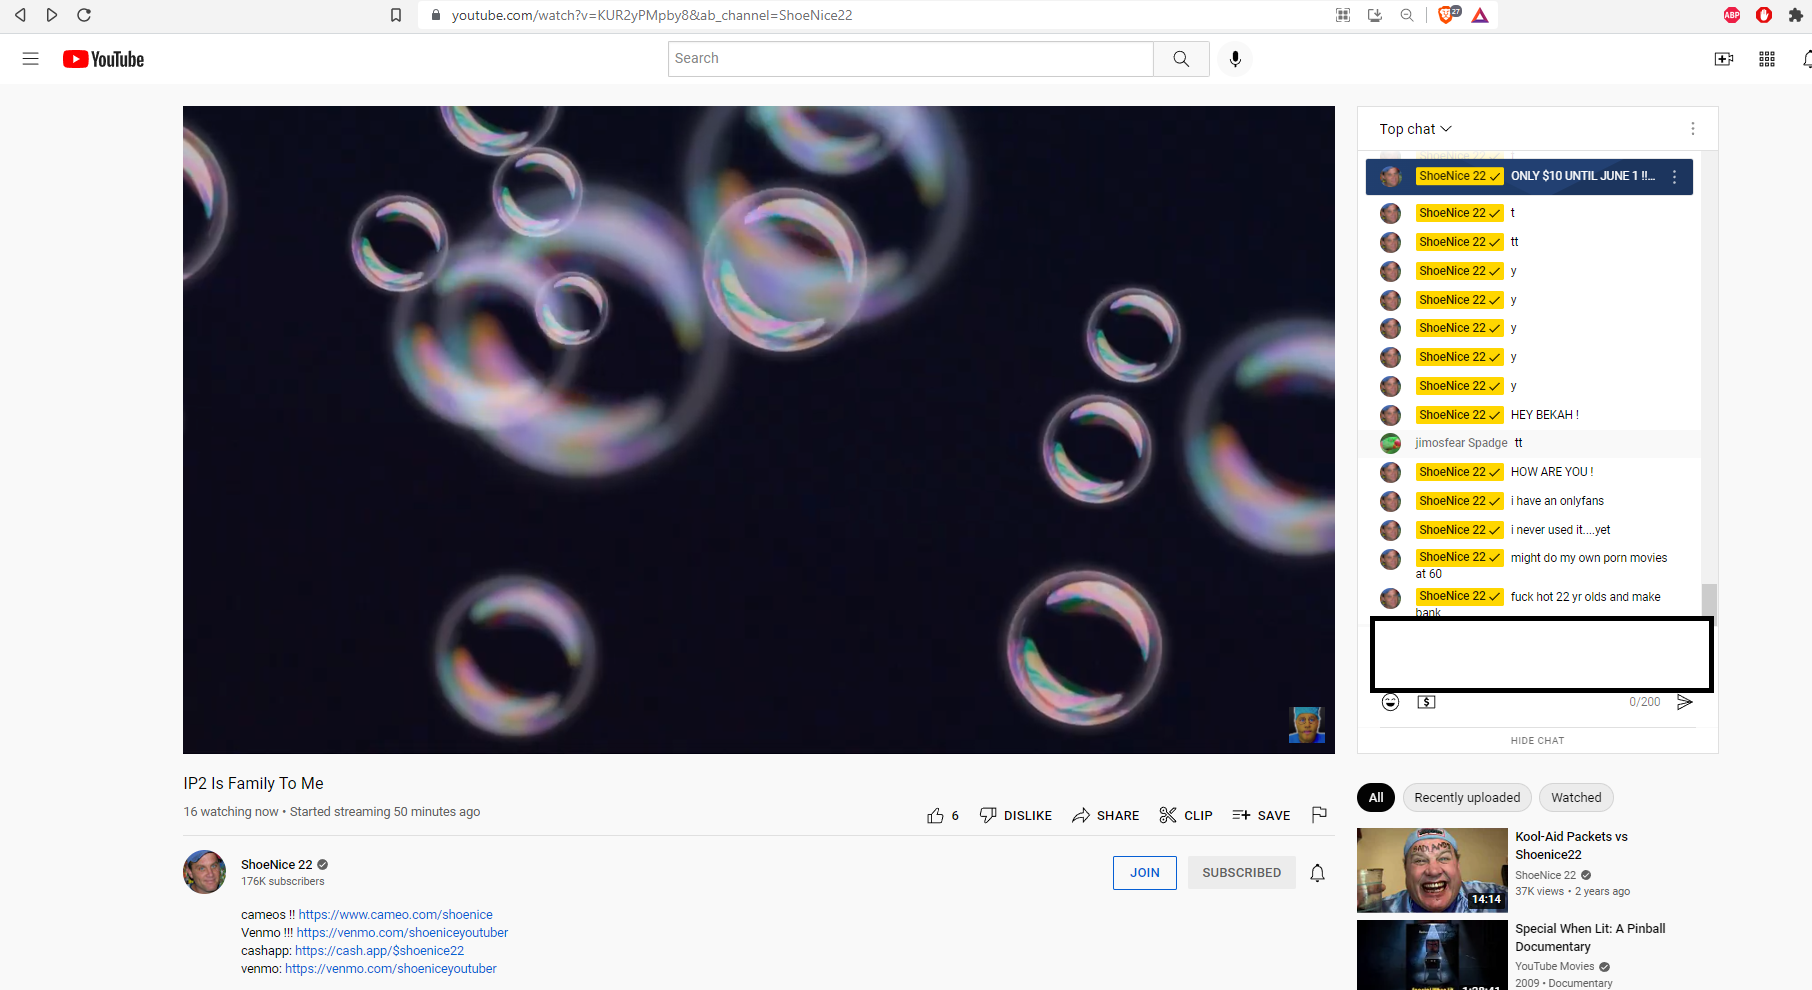Open Special When Lit pinball documentary title
This screenshot has height=990, width=1812.
pyautogui.click(x=1590, y=938)
